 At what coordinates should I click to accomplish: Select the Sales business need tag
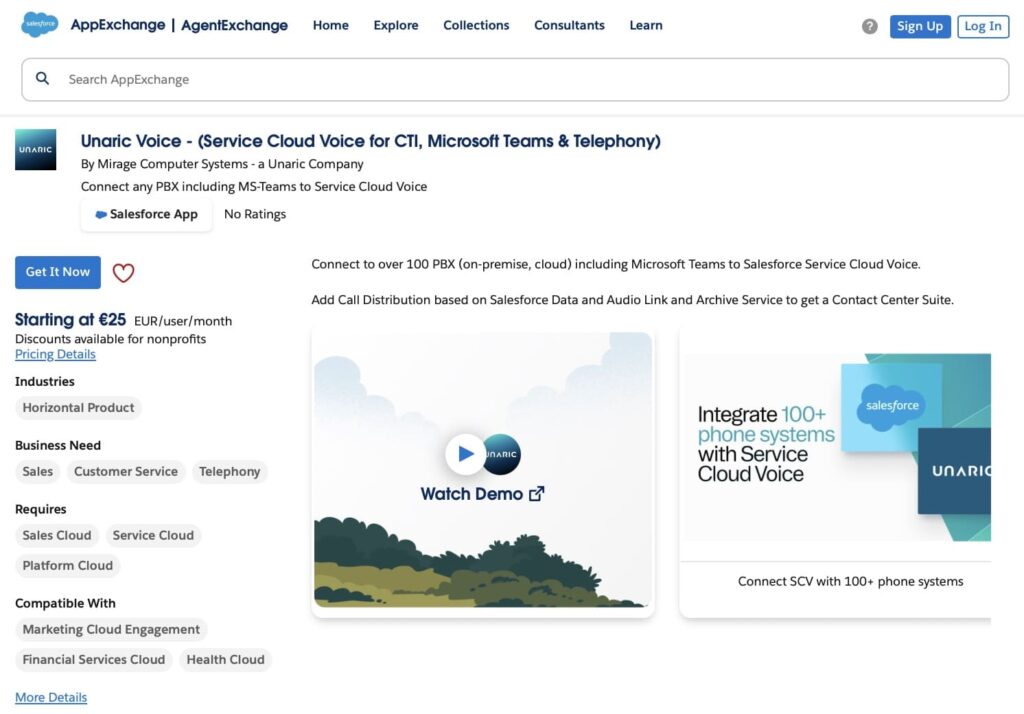tap(37, 472)
